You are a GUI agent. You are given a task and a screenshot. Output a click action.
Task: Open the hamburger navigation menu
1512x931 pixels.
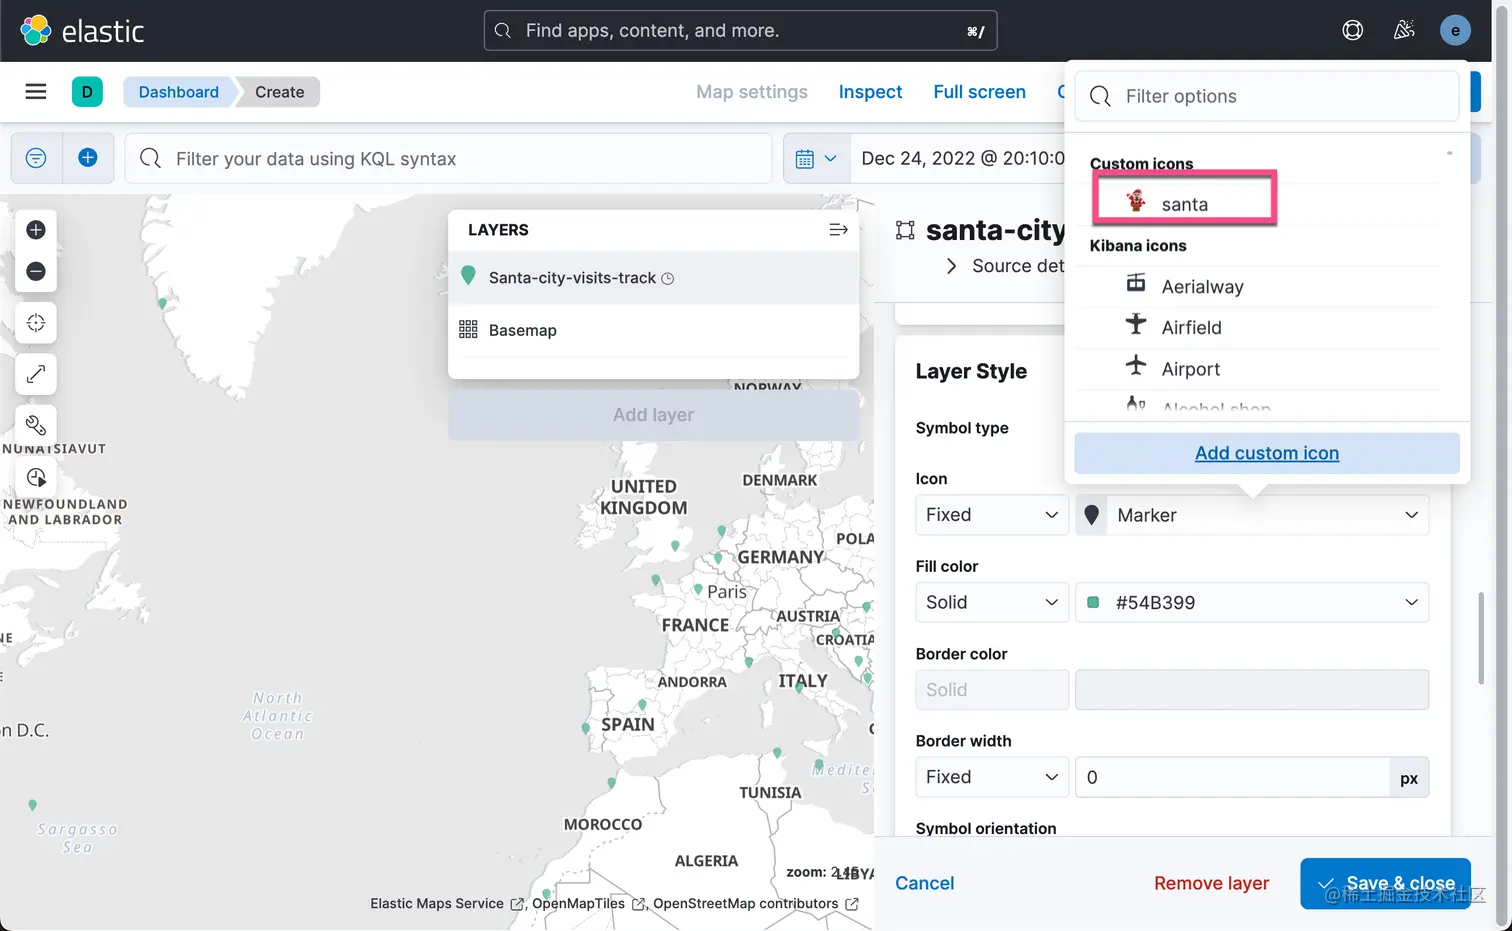[36, 92]
